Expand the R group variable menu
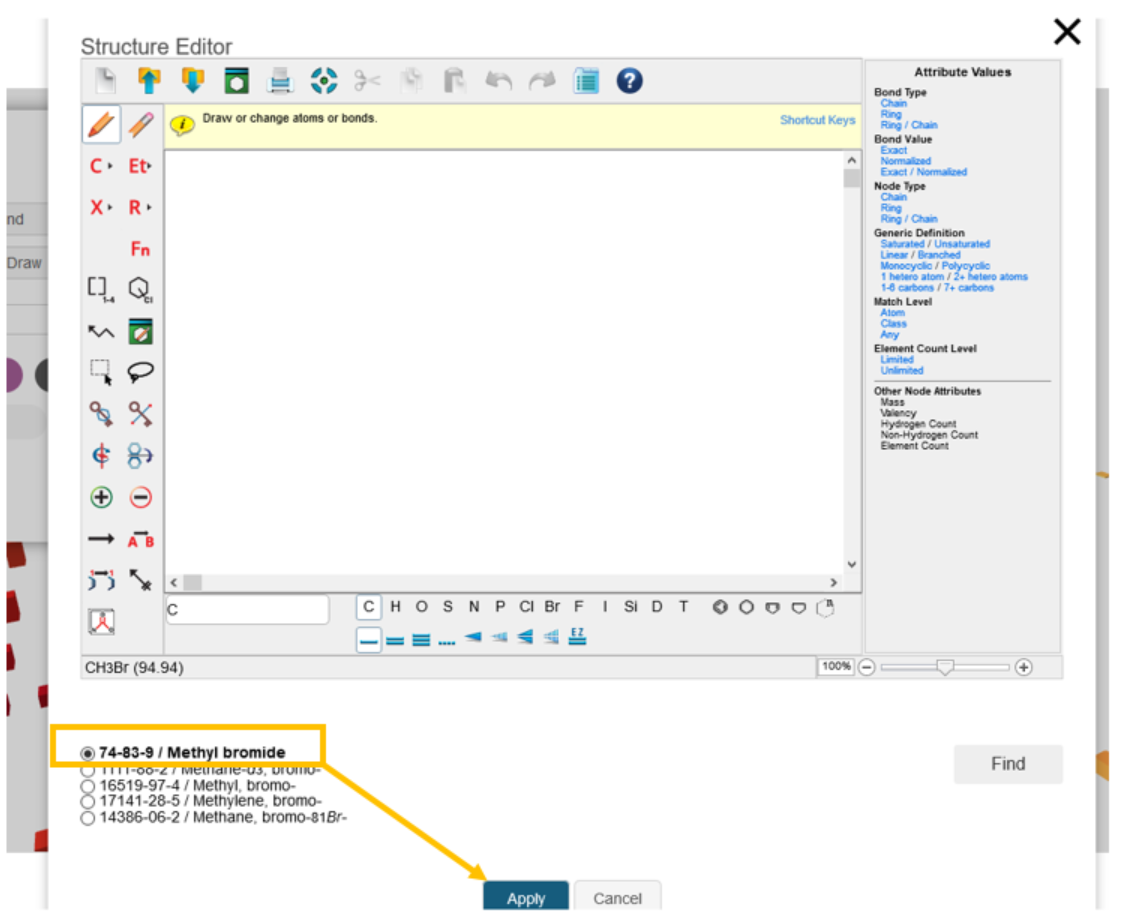The height and width of the screenshot is (911, 1125). [x=140, y=208]
